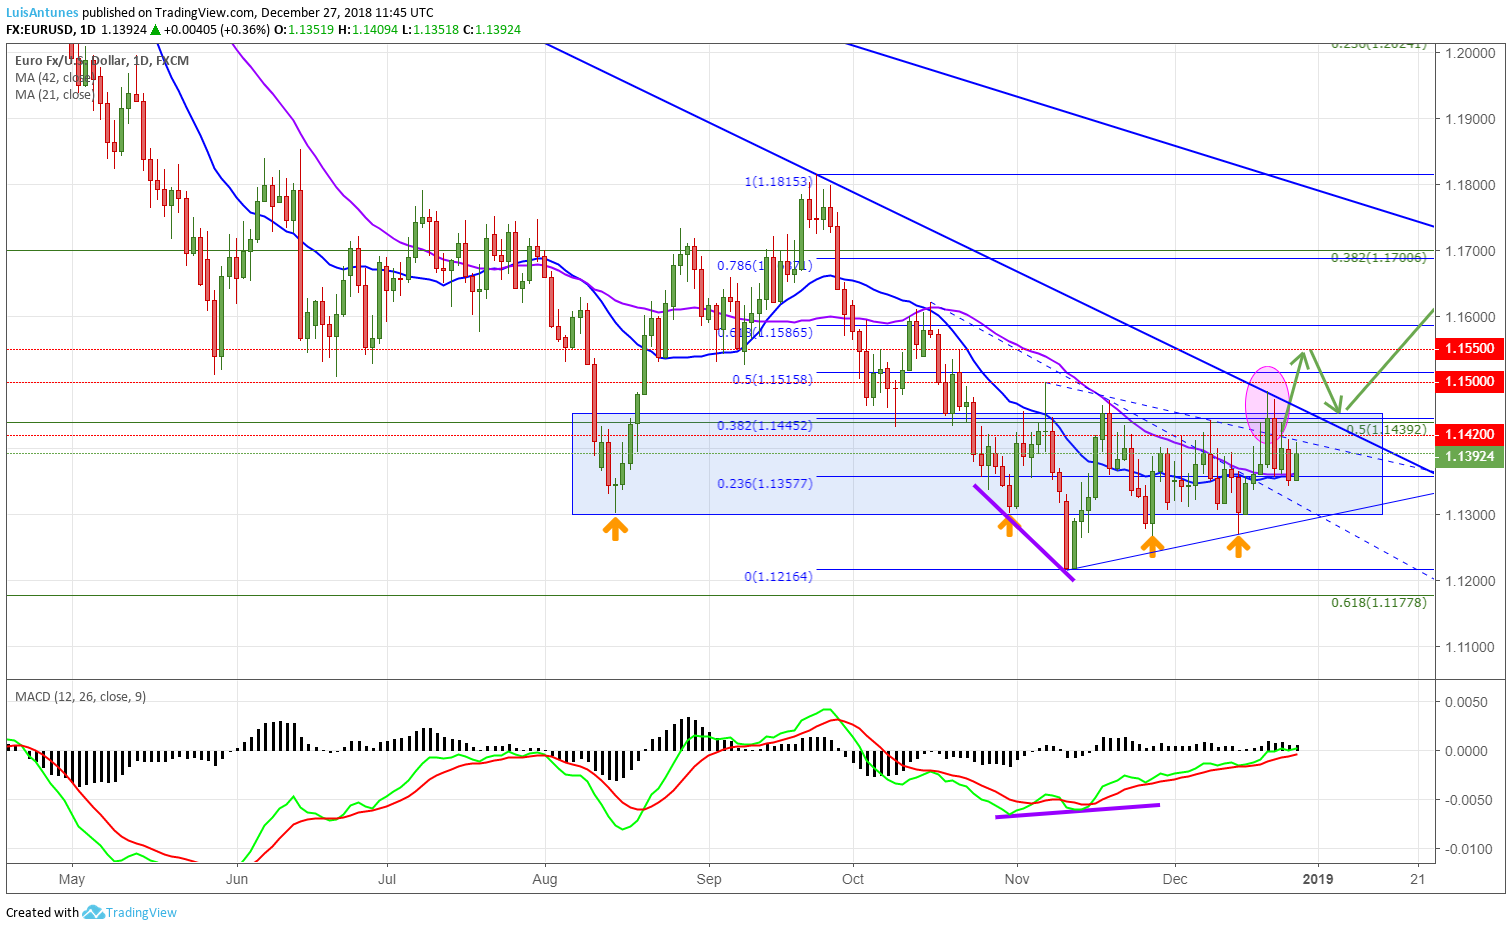Click the open value O:1.13519 in header
The image size is (1512, 930).
(x=305, y=30)
